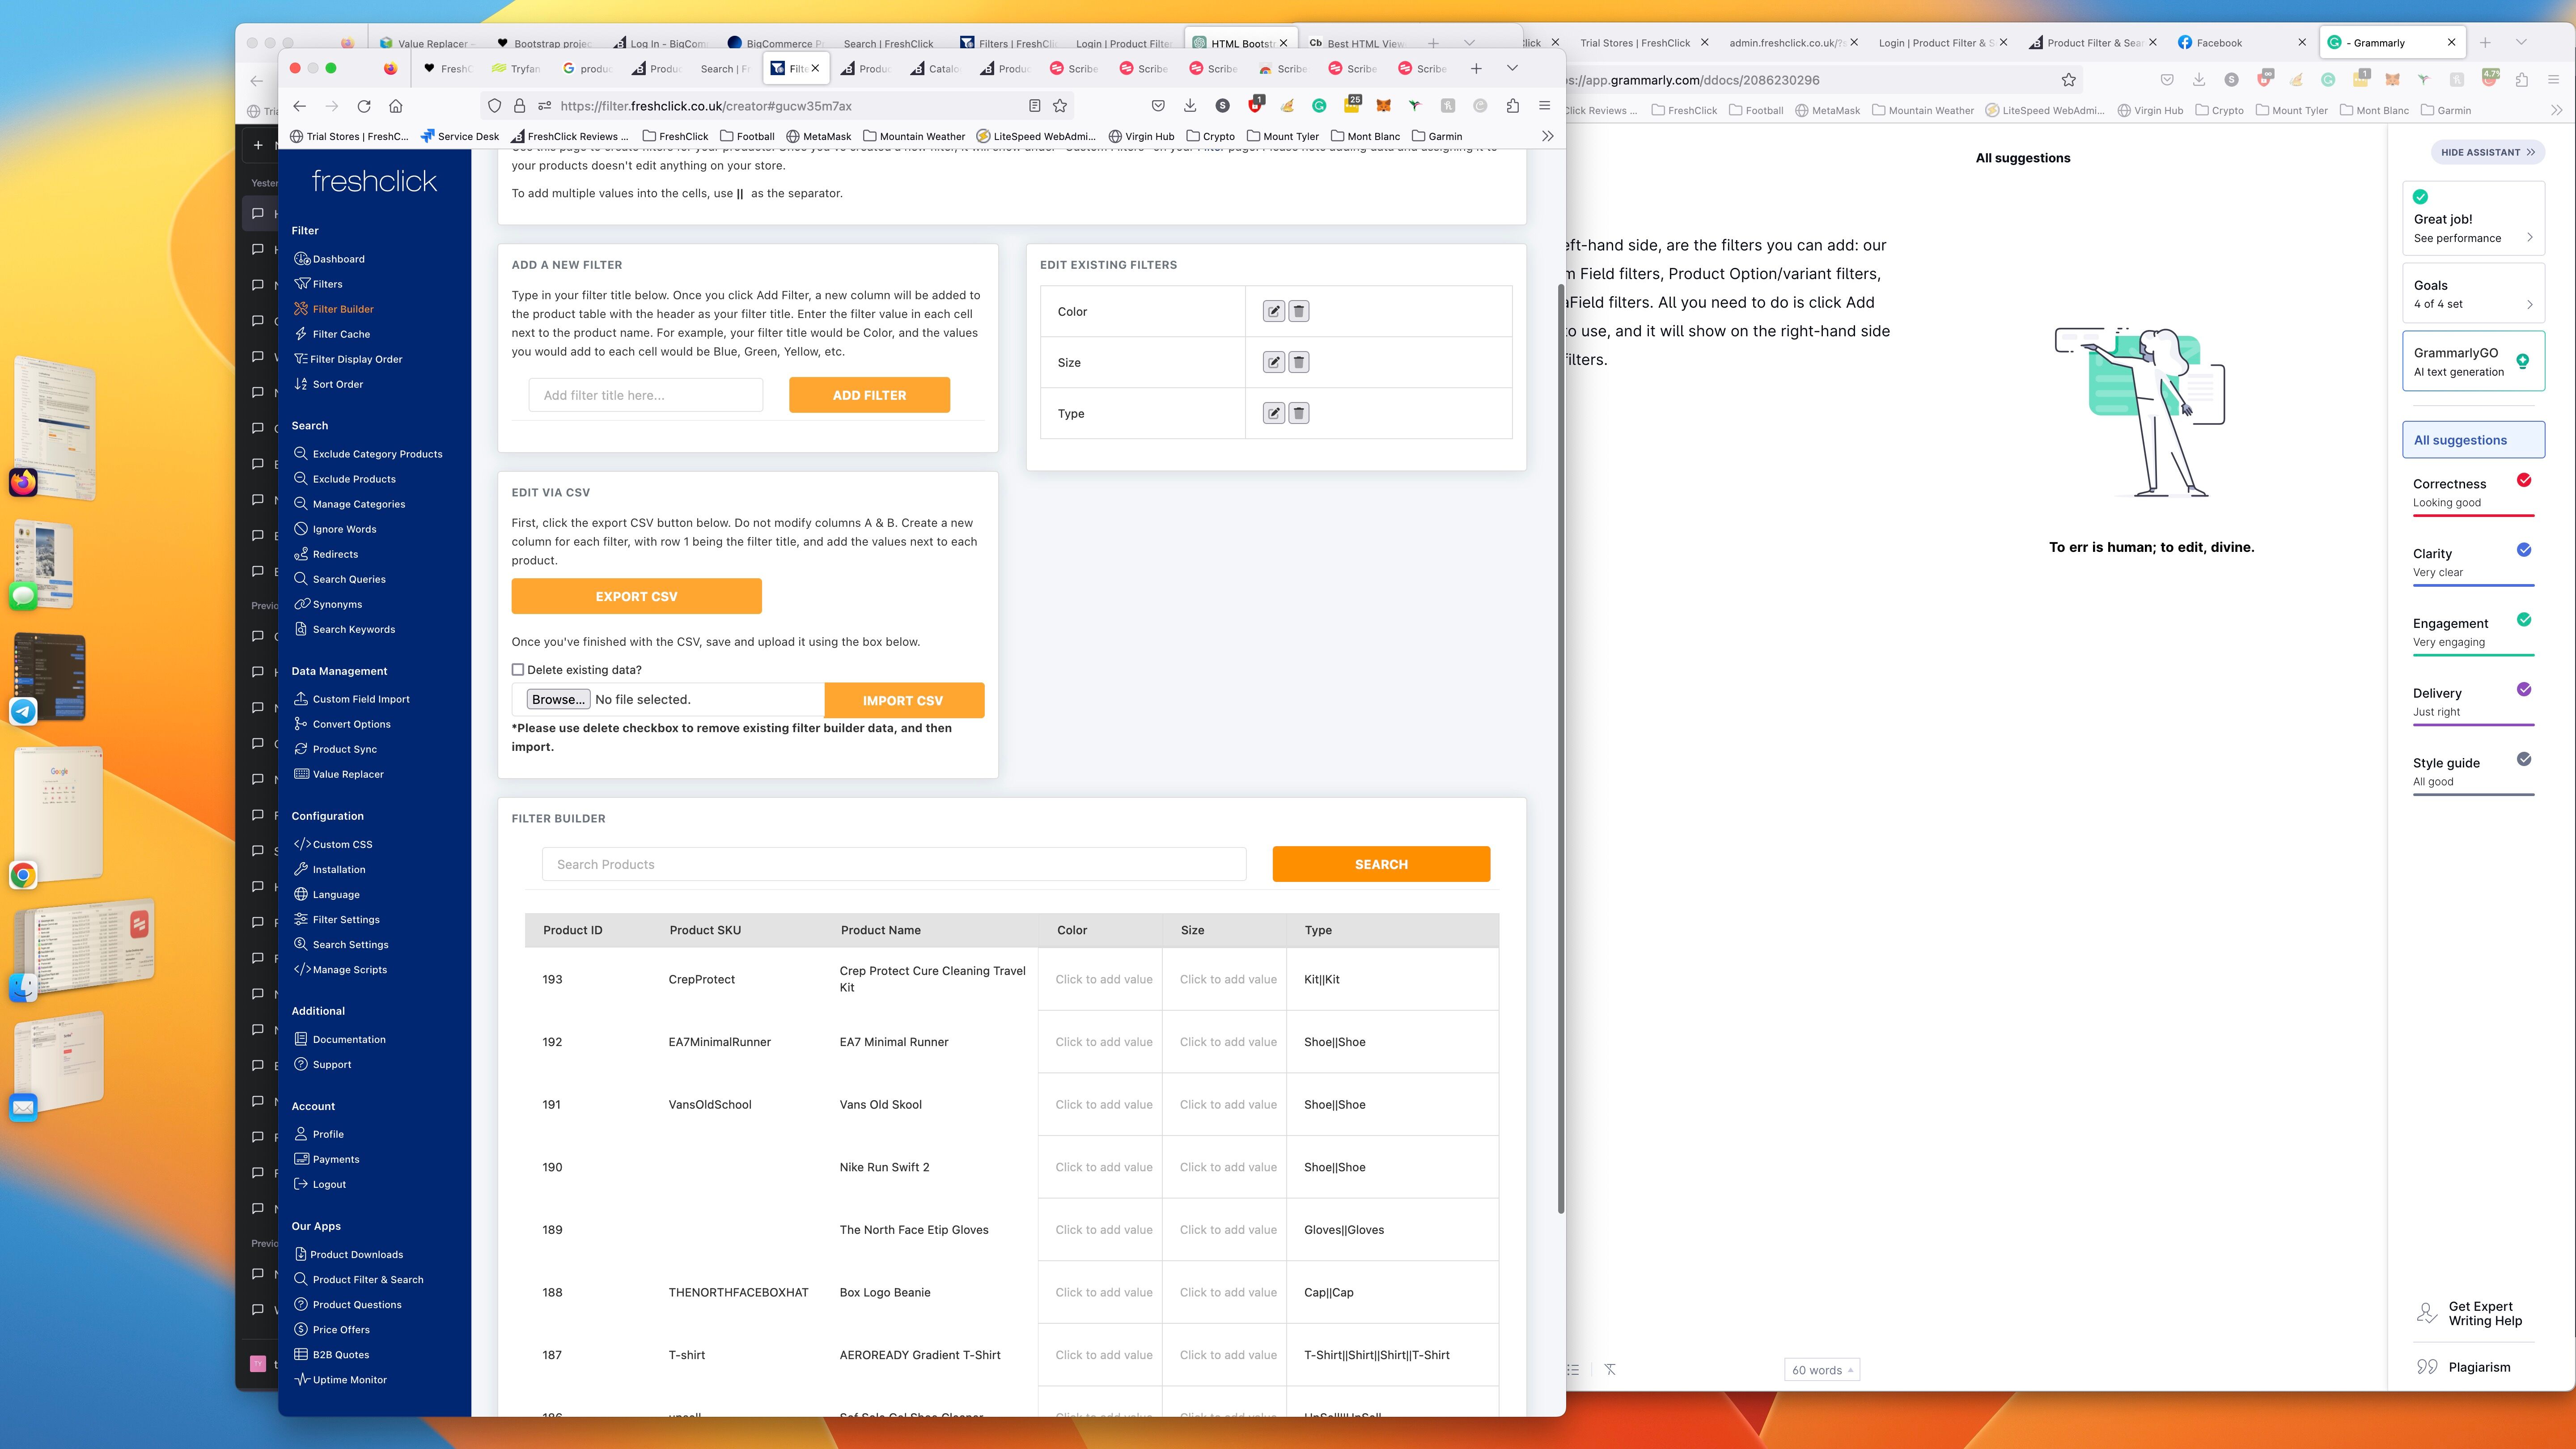The height and width of the screenshot is (1449, 2576).
Task: Open Chrome from the dock
Action: tap(23, 875)
